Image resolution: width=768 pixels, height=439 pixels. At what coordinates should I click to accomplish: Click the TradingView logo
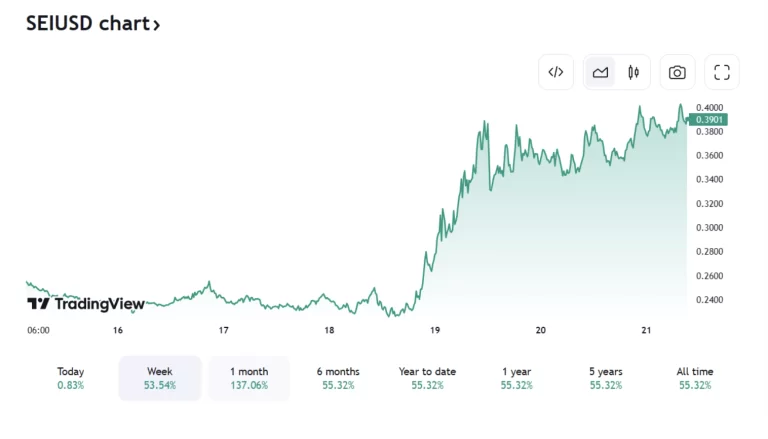(x=86, y=304)
